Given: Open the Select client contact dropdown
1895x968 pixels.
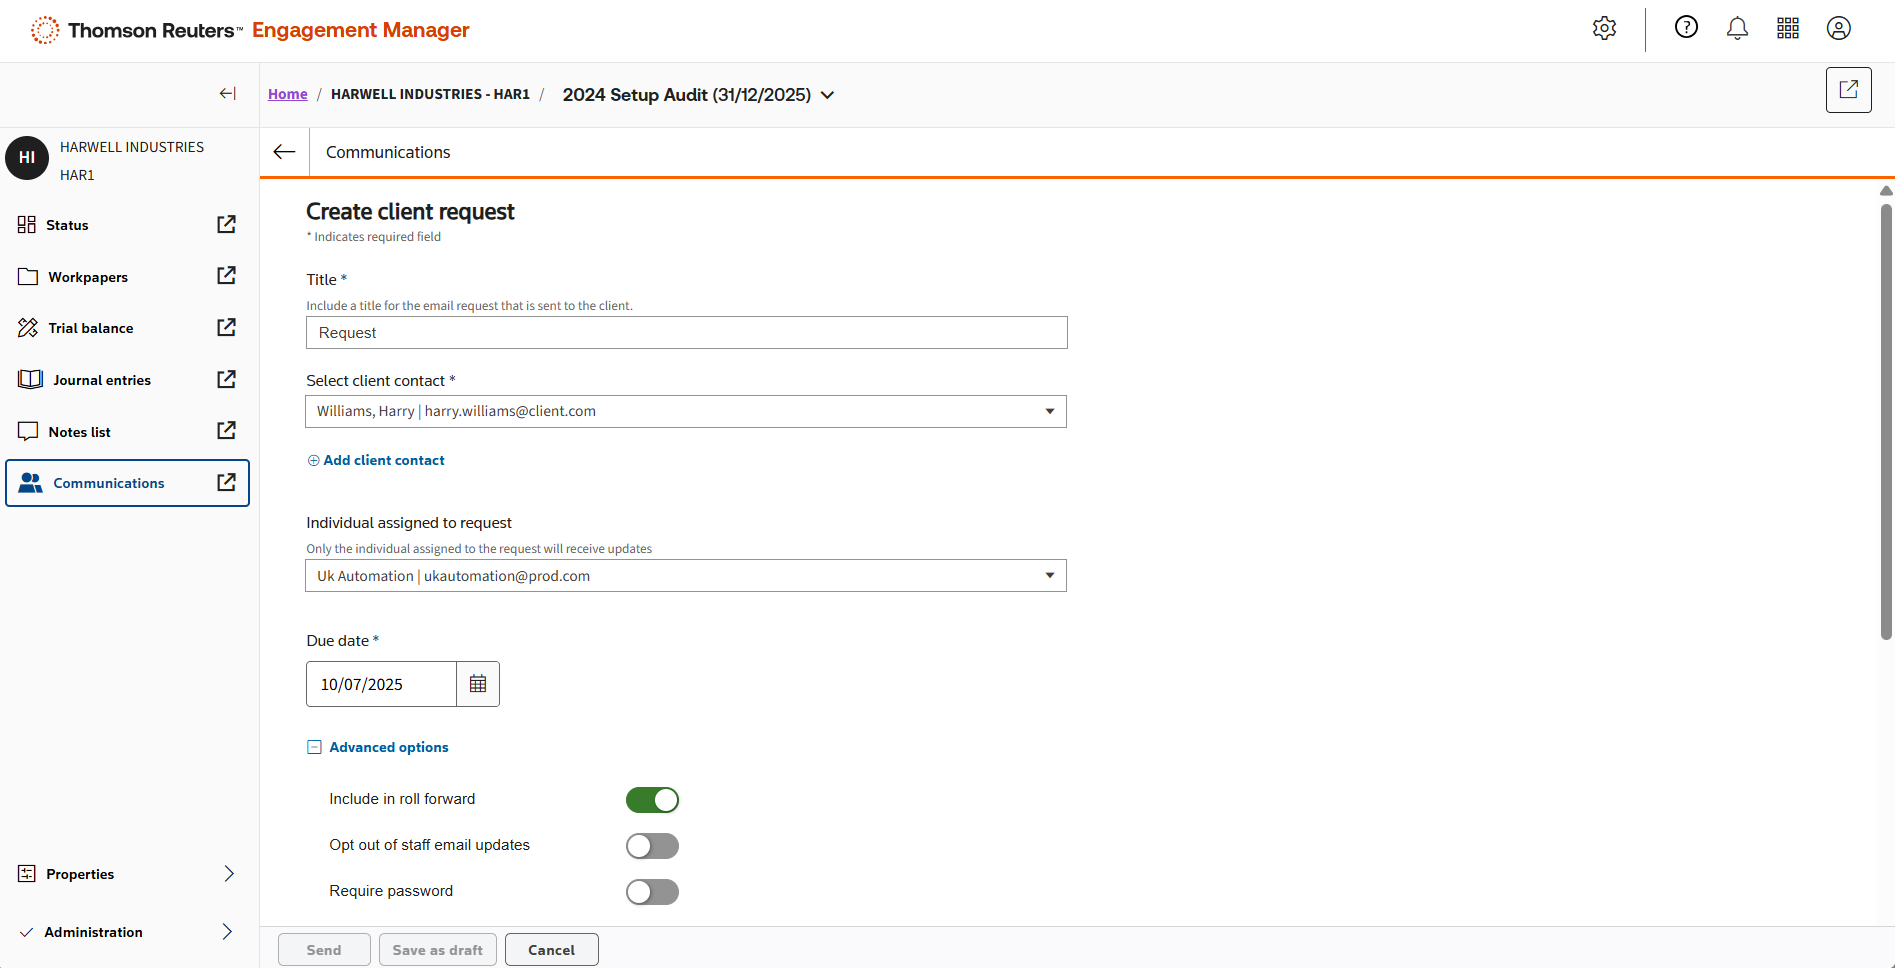Looking at the screenshot, I should tap(686, 412).
